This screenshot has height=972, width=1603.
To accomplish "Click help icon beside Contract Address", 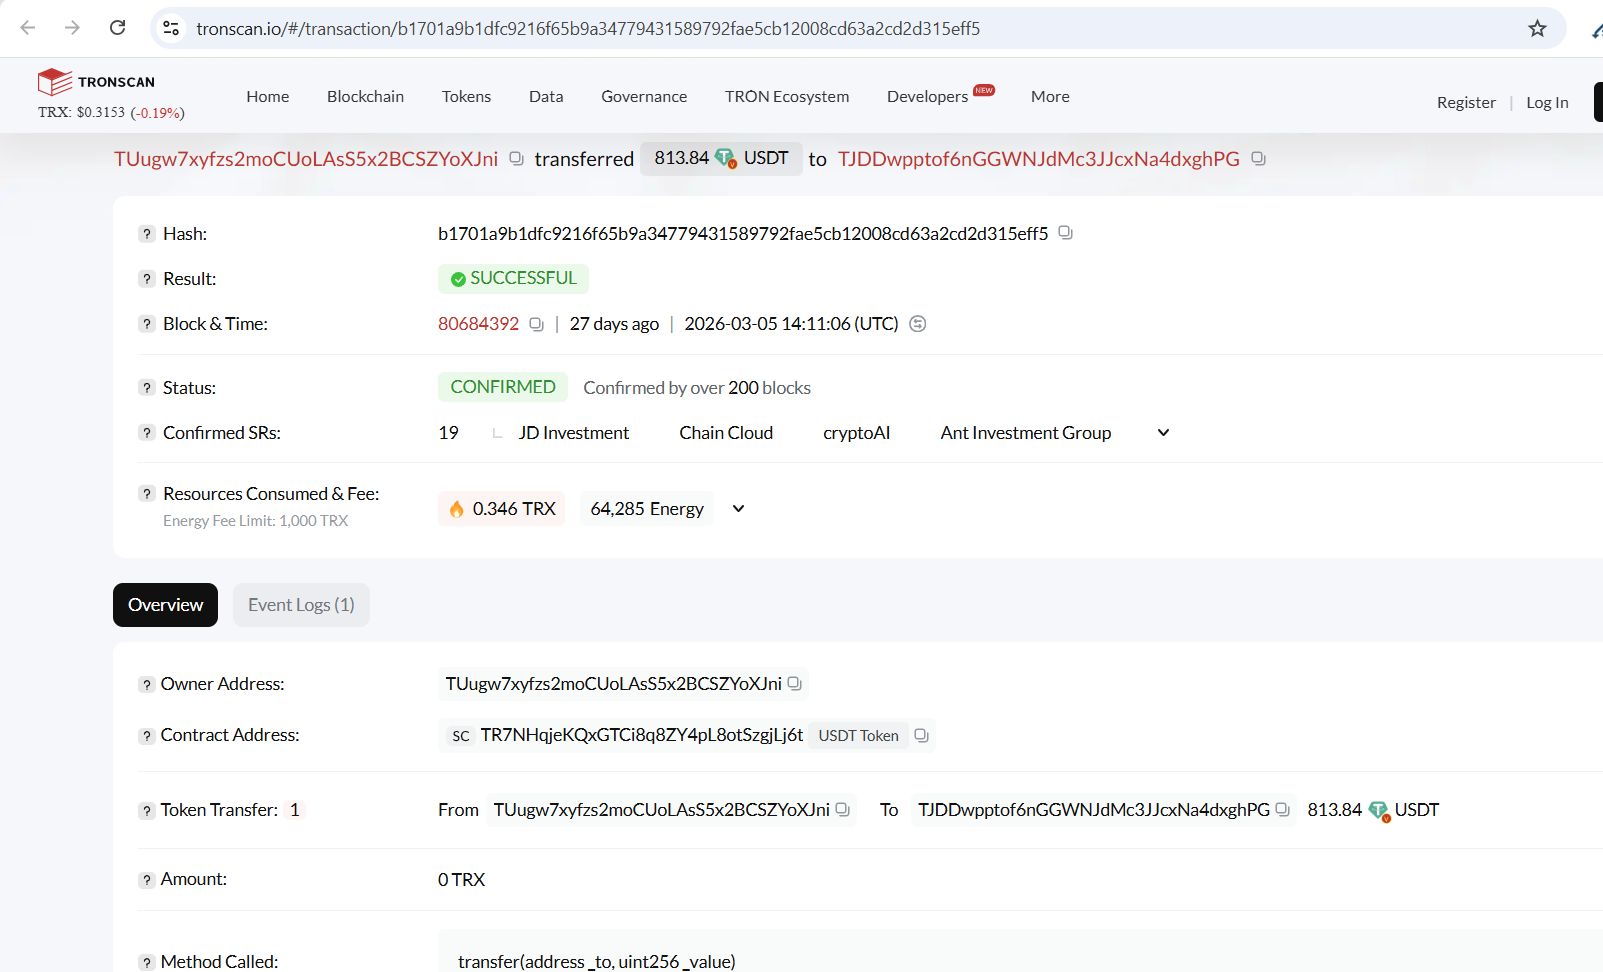I will 146,736.
